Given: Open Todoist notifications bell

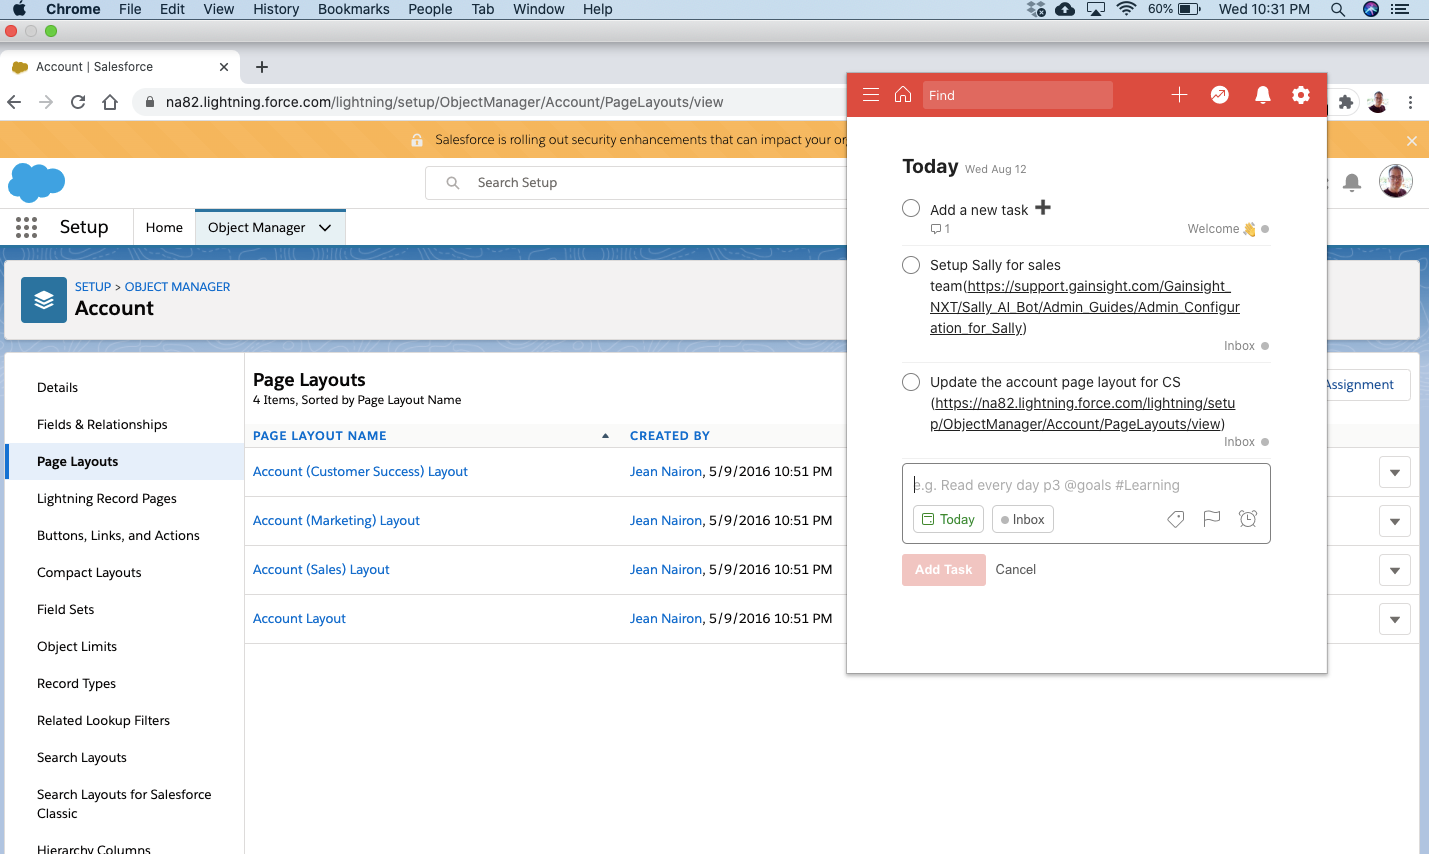Looking at the screenshot, I should 1263,95.
